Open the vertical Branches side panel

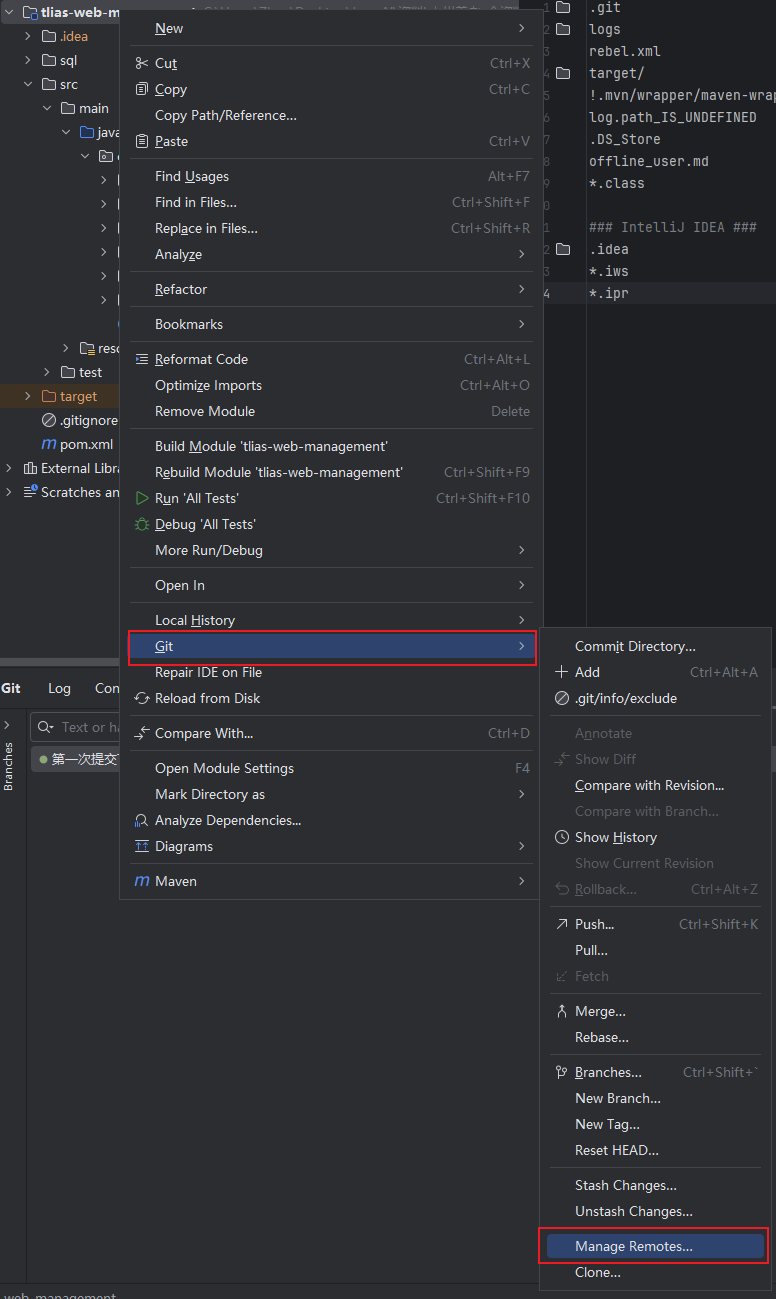[x=9, y=766]
